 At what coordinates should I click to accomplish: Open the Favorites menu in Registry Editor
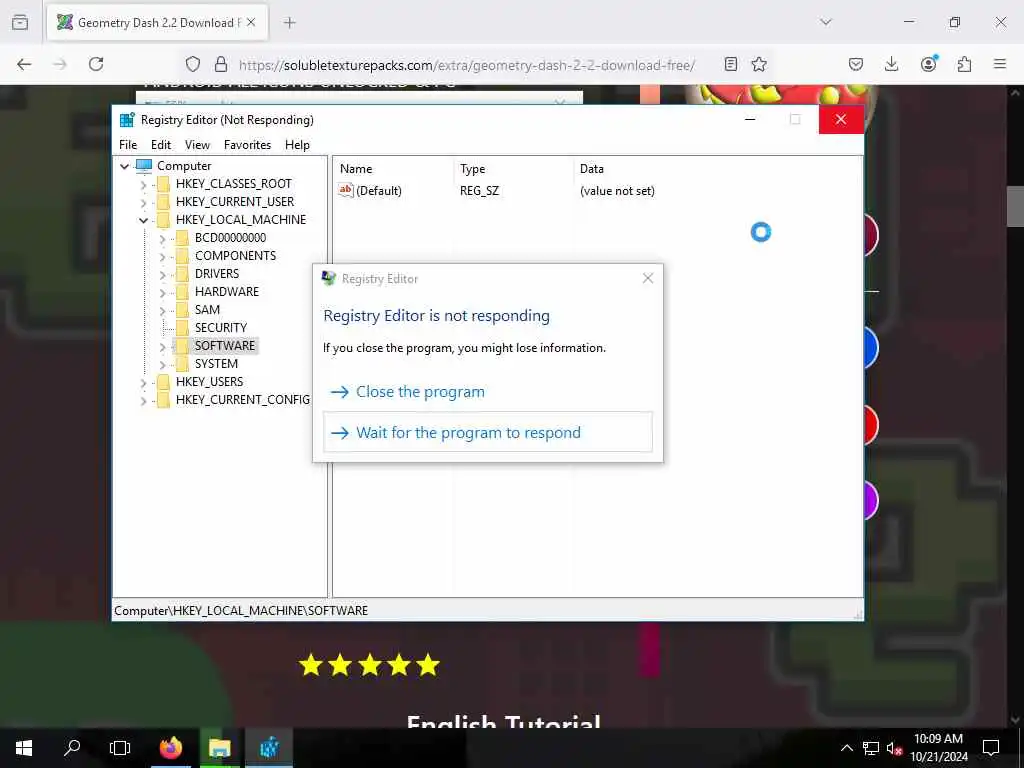point(248,145)
